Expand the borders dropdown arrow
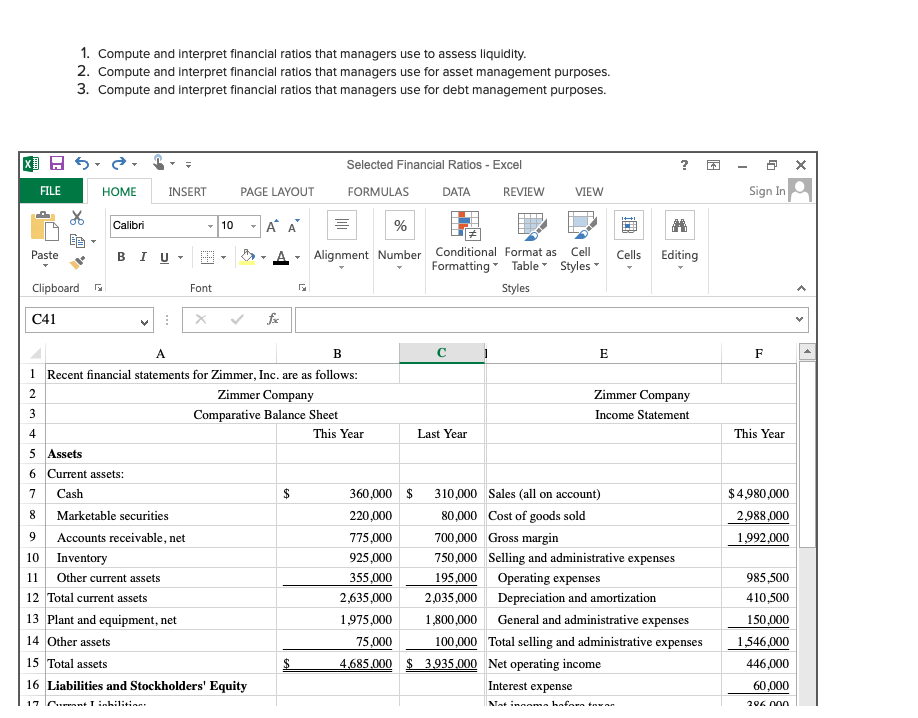 (224, 258)
